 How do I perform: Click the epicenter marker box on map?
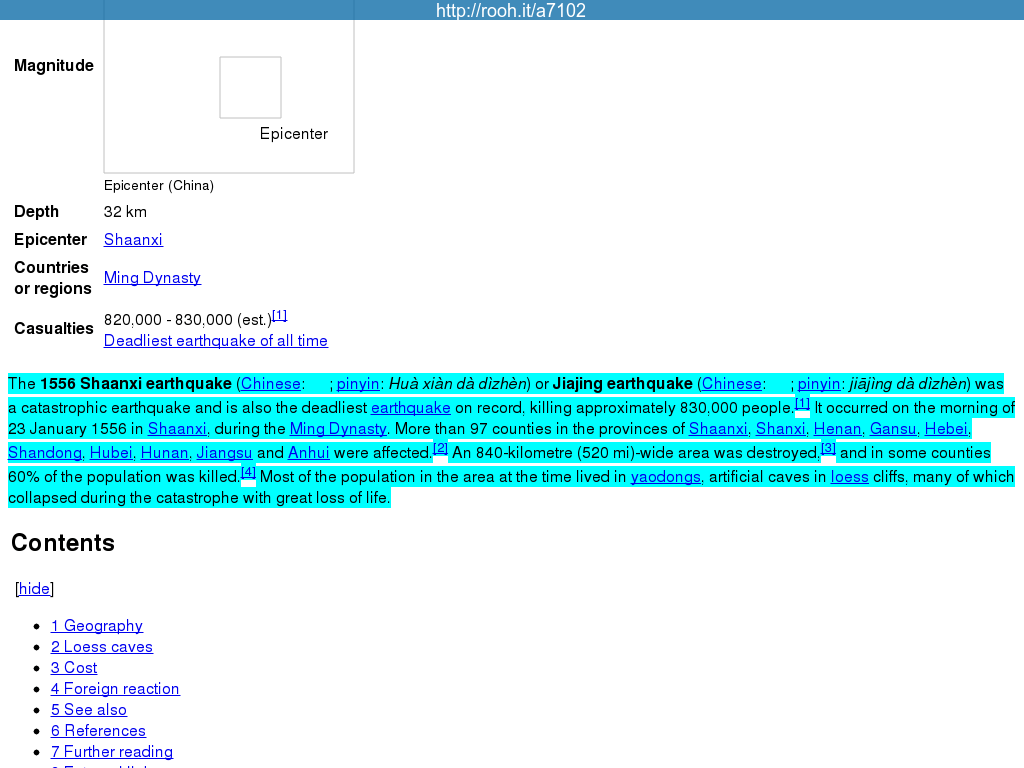[x=250, y=88]
